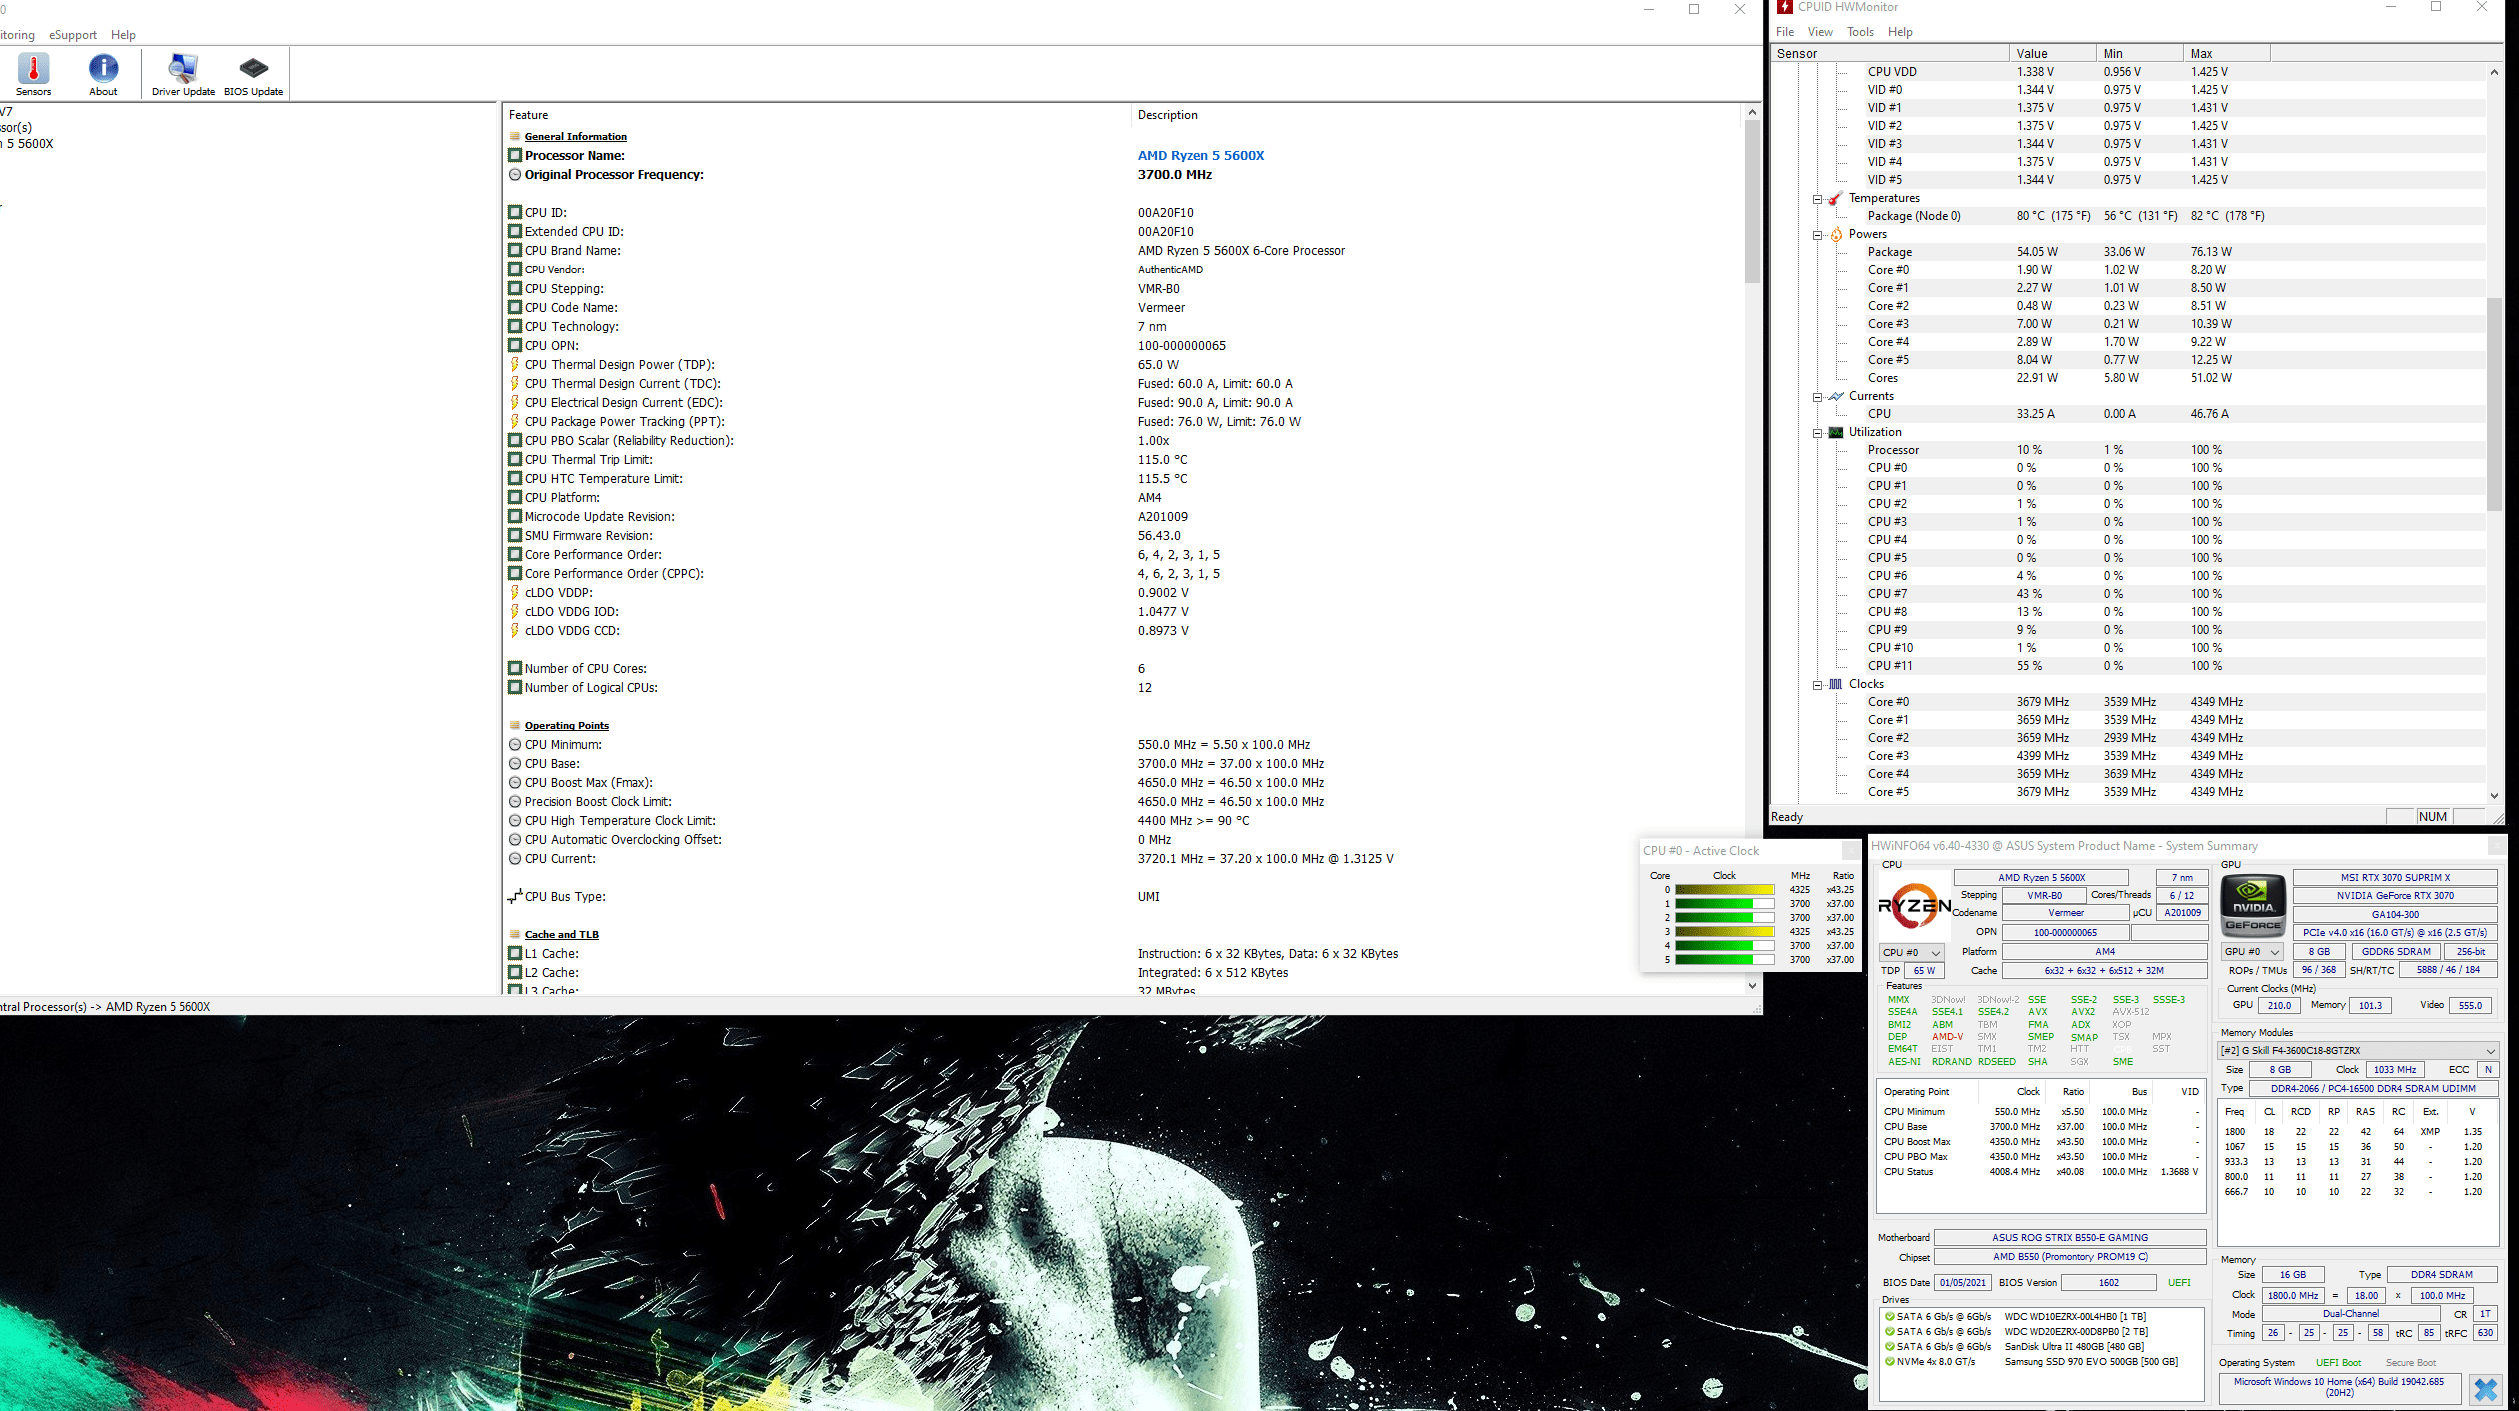The width and height of the screenshot is (2519, 1411).
Task: Click the CPU Thermal Design Power lightning icon
Action: tap(515, 365)
